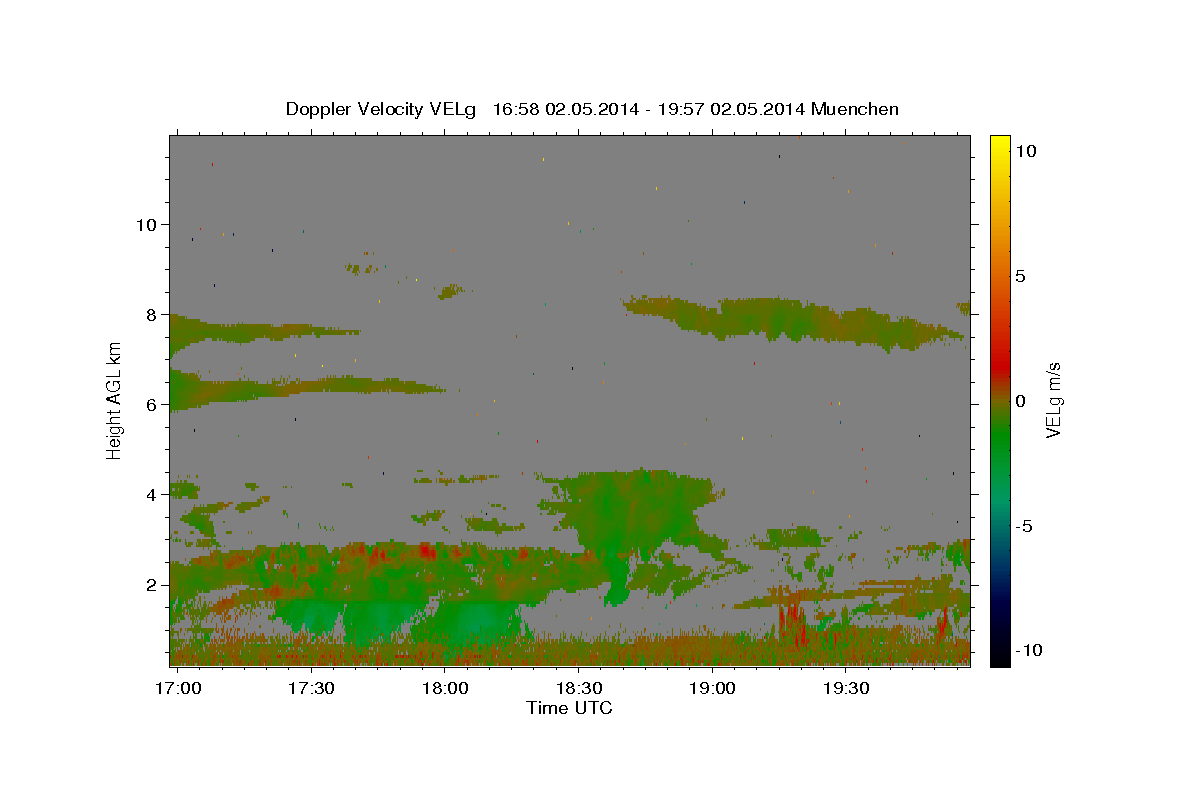Click the height tick label 2
Image resolution: width=1200 pixels, height=800 pixels.
point(152,585)
